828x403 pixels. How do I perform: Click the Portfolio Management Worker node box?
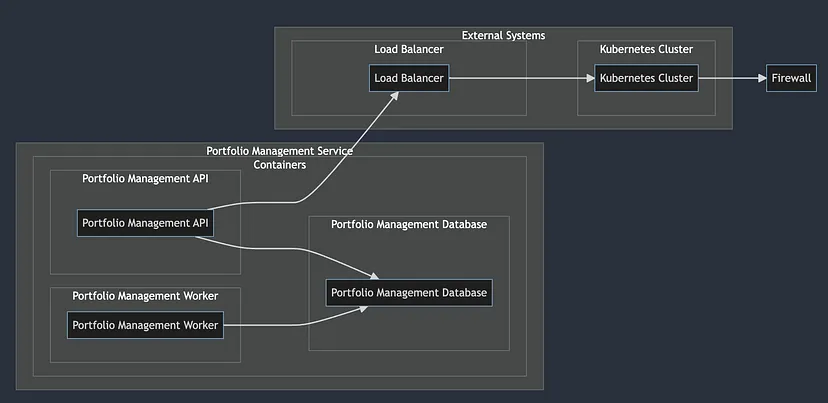[x=145, y=325]
